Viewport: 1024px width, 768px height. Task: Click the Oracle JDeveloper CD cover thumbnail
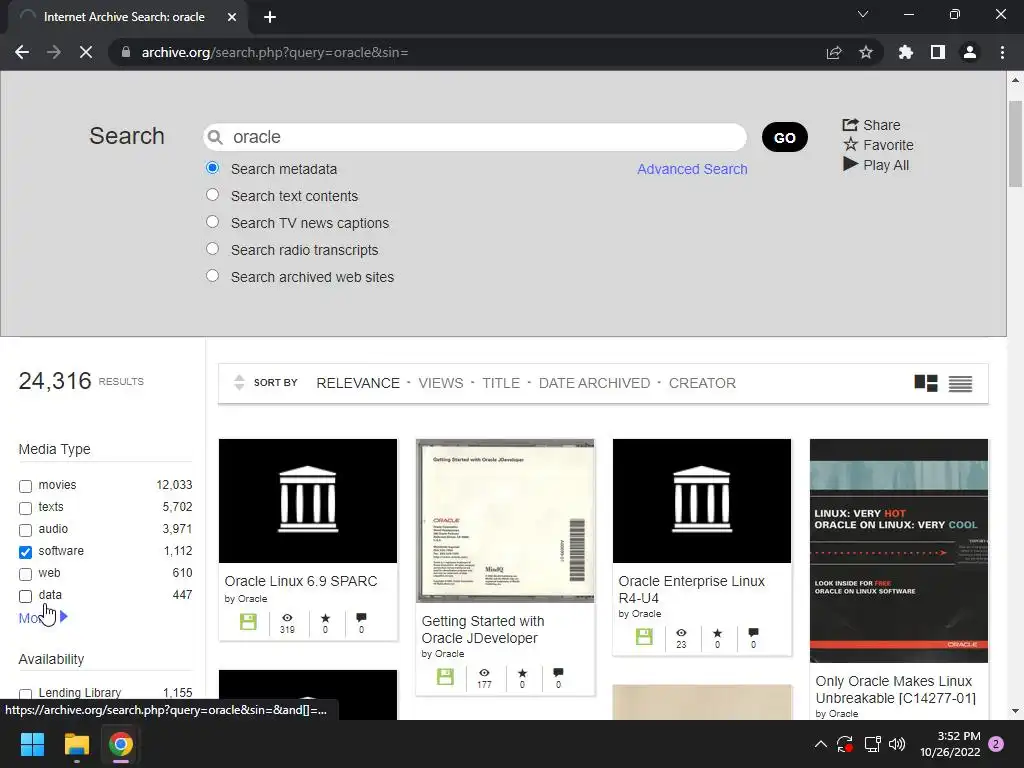coord(505,520)
